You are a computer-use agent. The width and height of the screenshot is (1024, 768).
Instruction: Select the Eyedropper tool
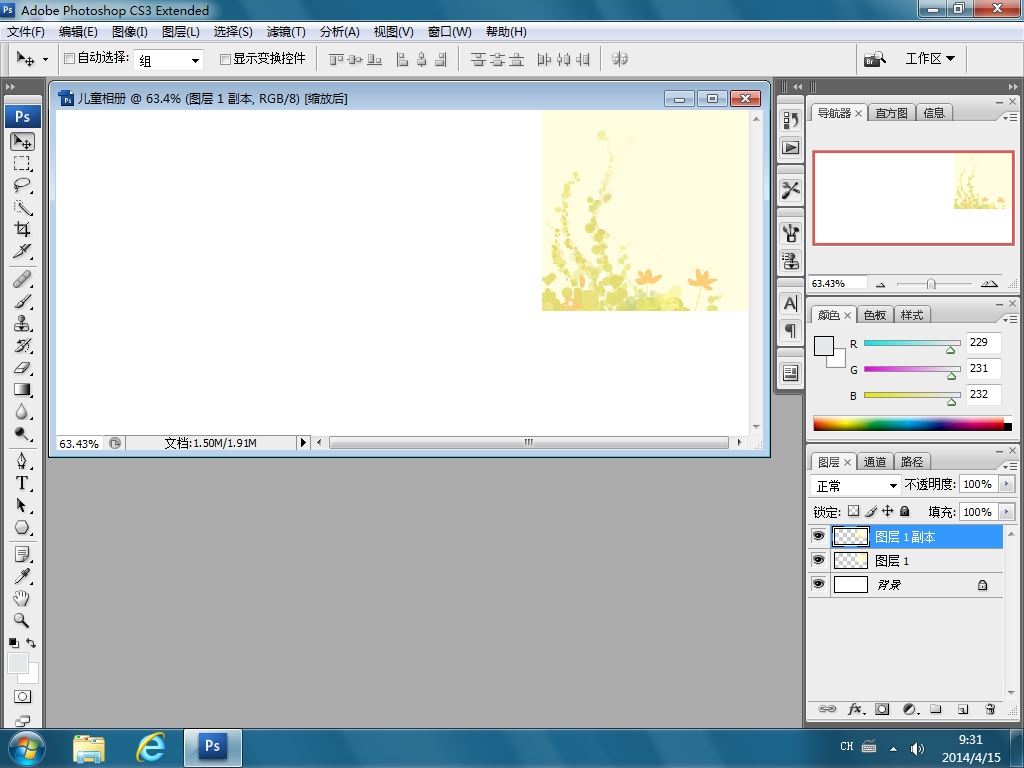click(23, 577)
